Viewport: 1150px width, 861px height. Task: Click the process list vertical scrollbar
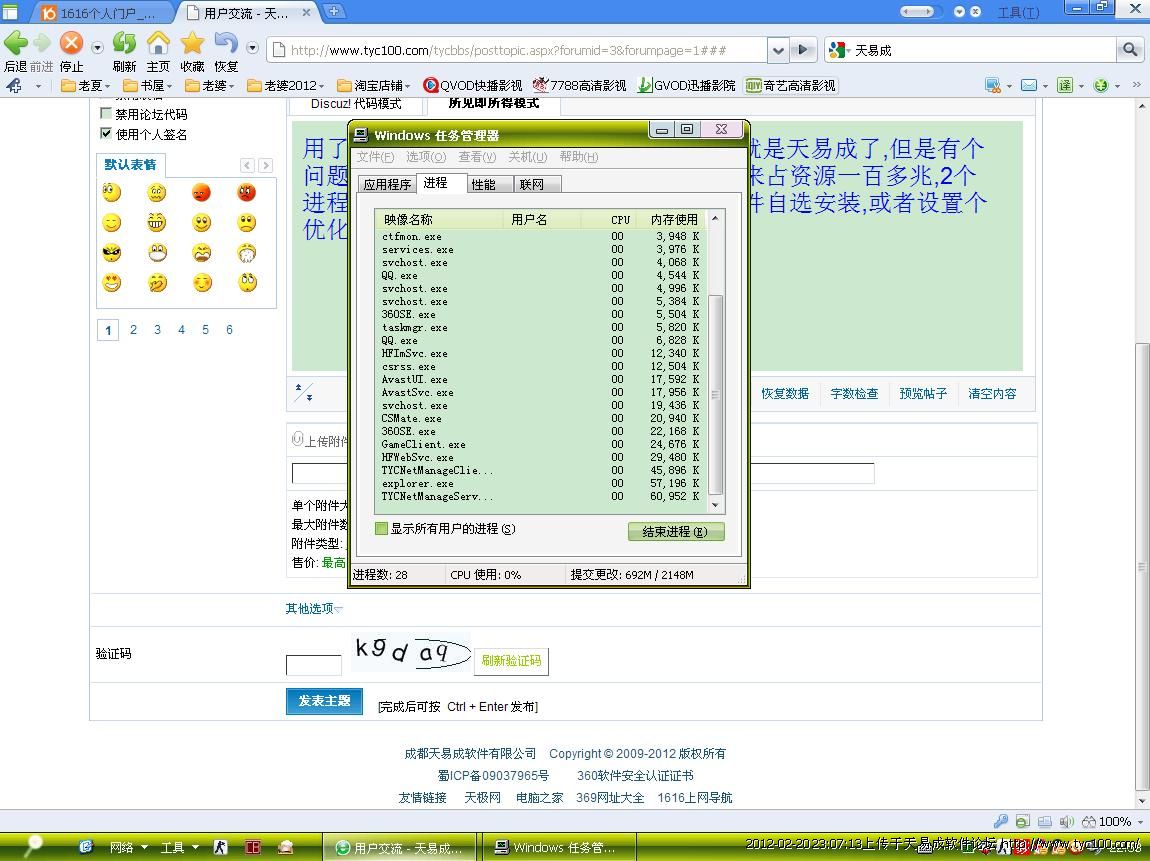click(715, 395)
